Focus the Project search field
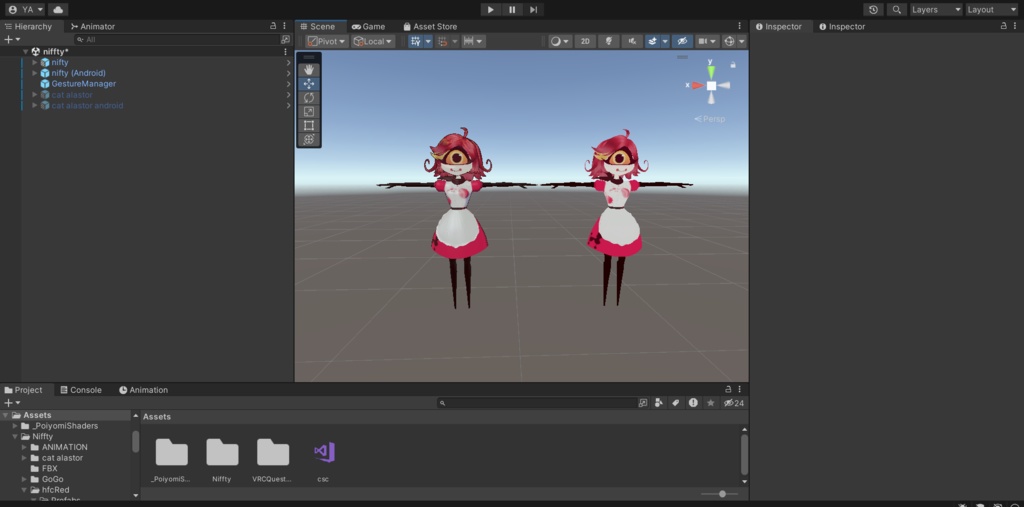The width and height of the screenshot is (1024, 507). pyautogui.click(x=537, y=403)
